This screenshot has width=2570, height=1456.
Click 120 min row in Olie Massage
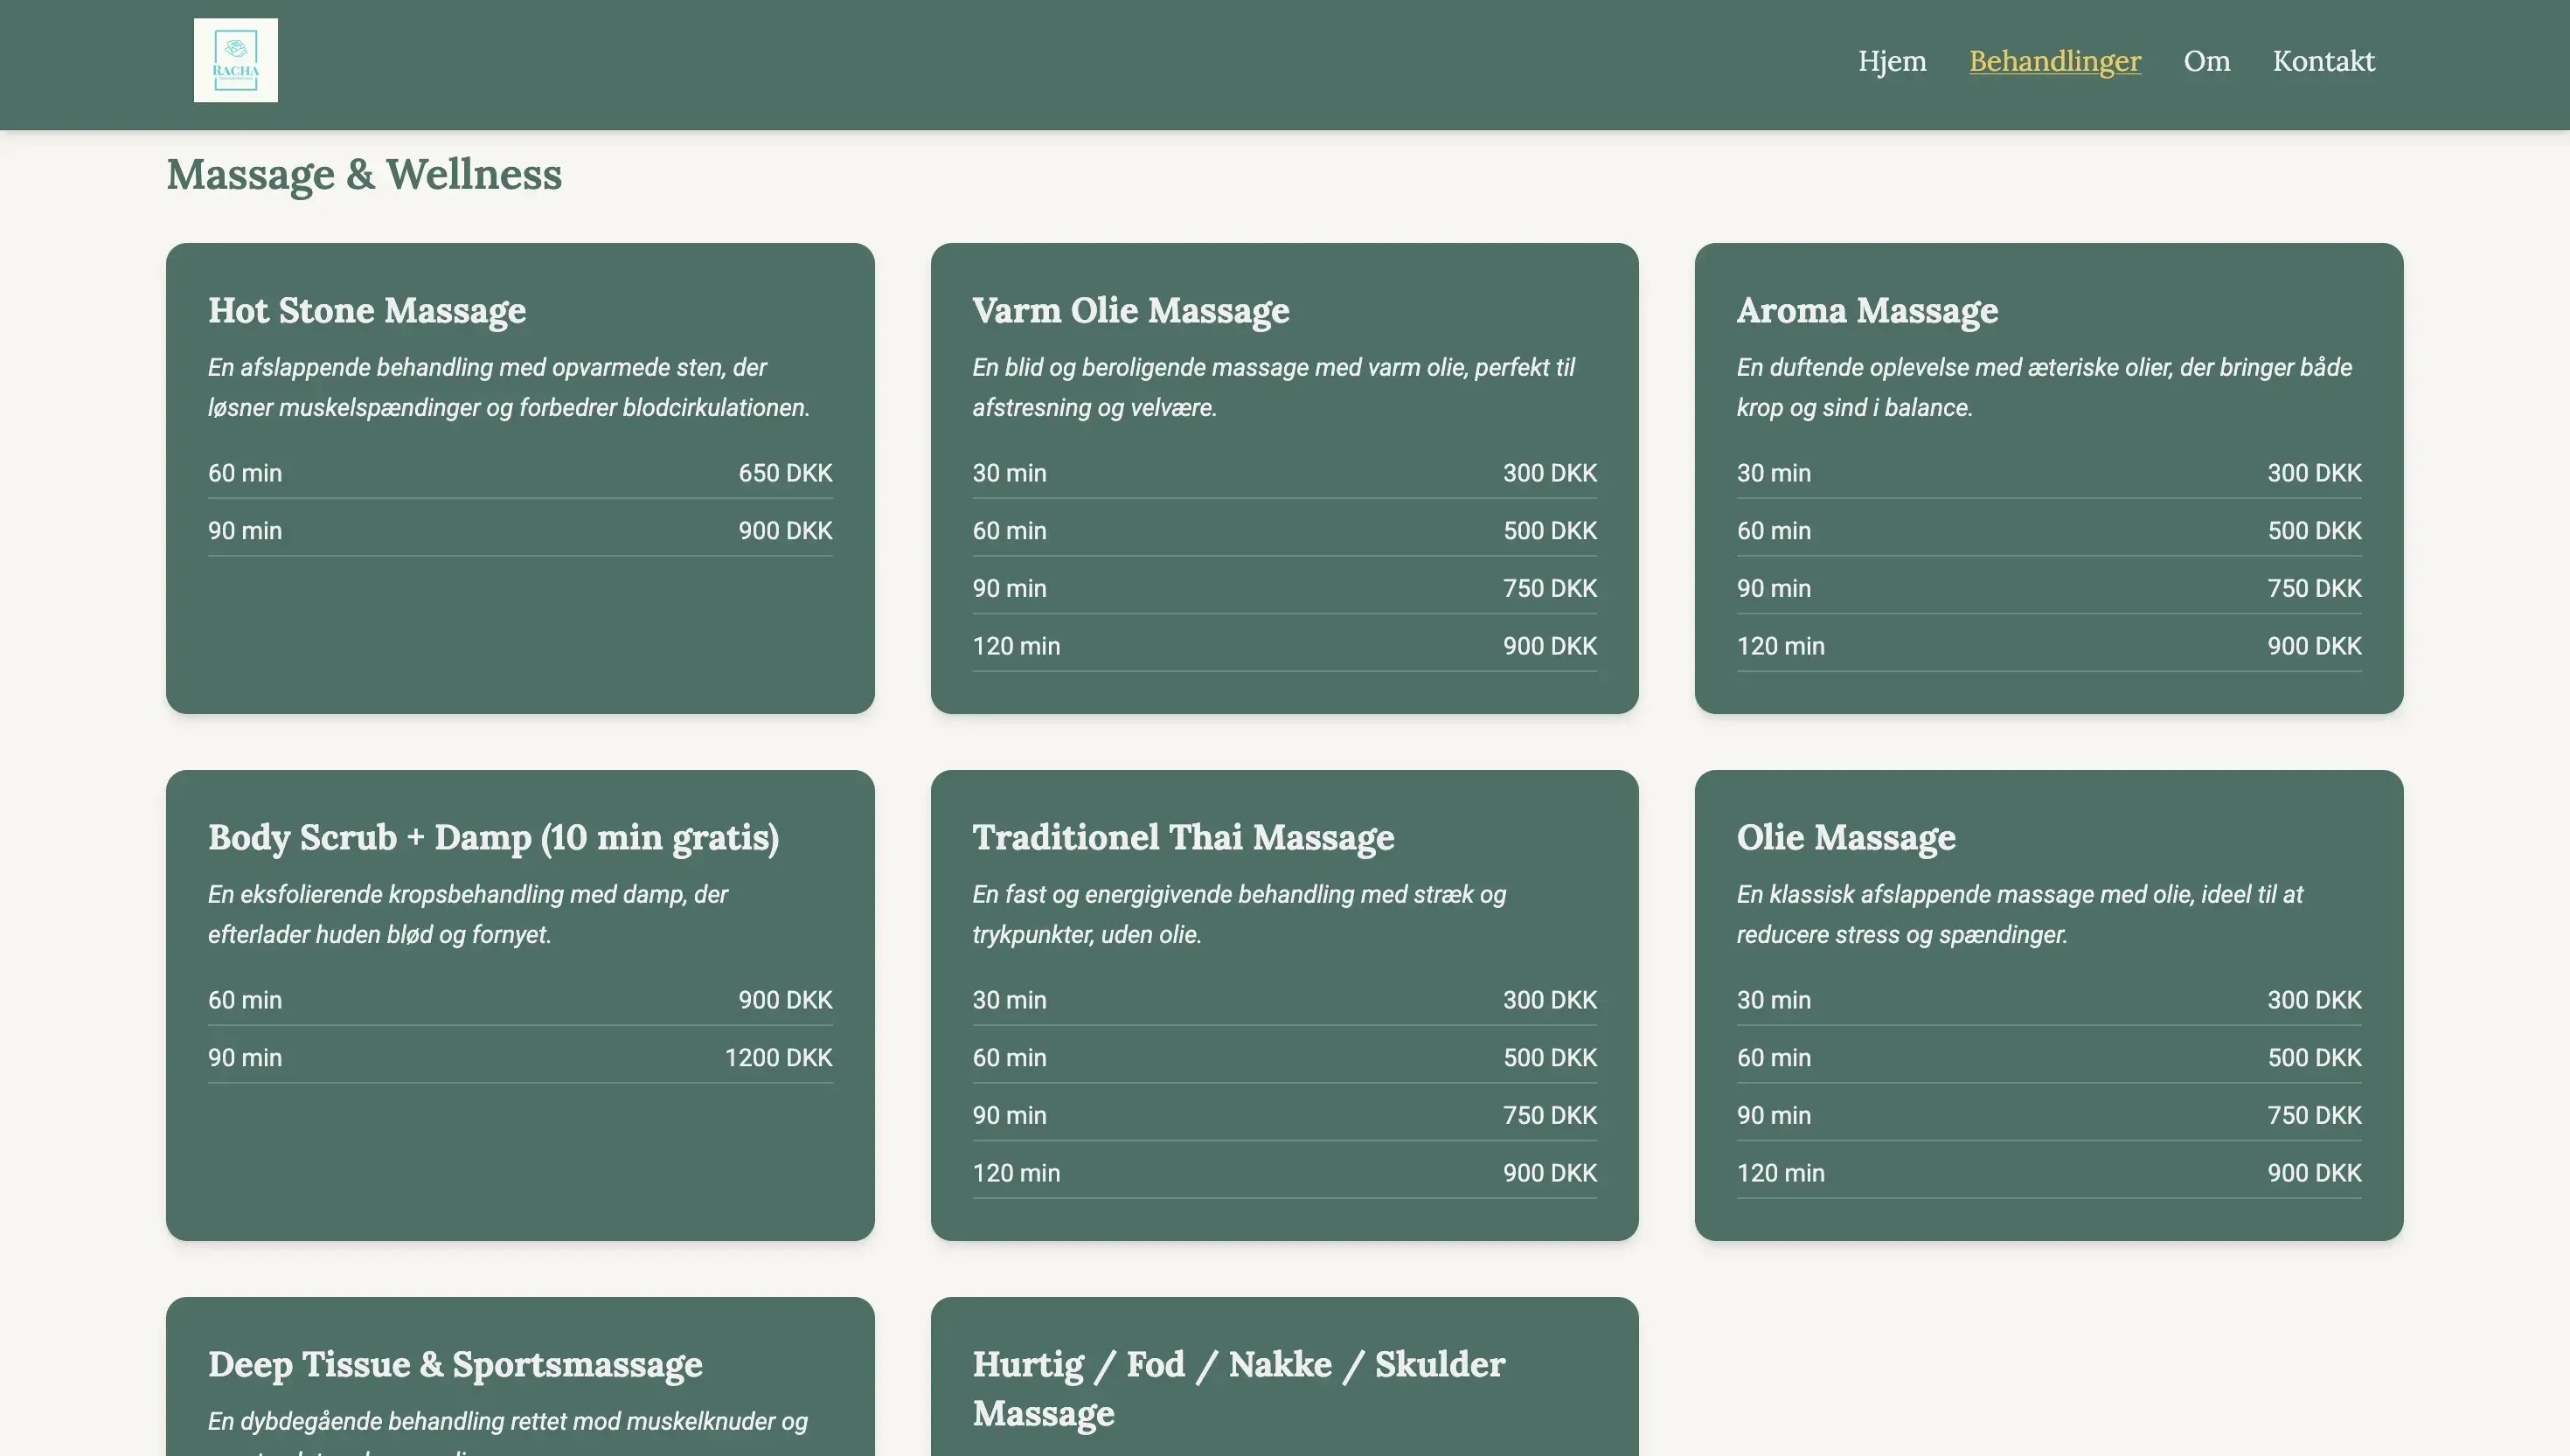2048,1173
